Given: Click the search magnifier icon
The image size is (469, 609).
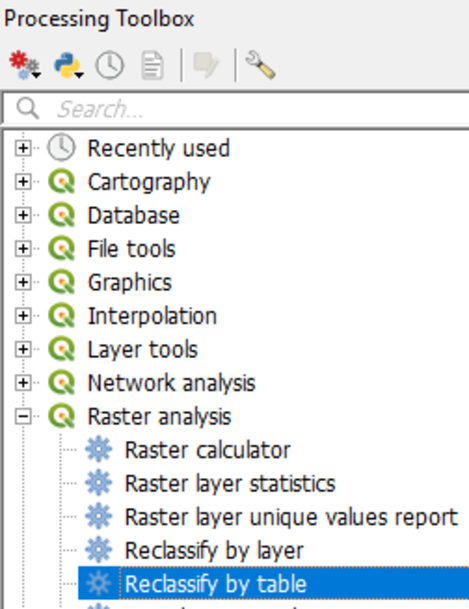Looking at the screenshot, I should coord(28,108).
